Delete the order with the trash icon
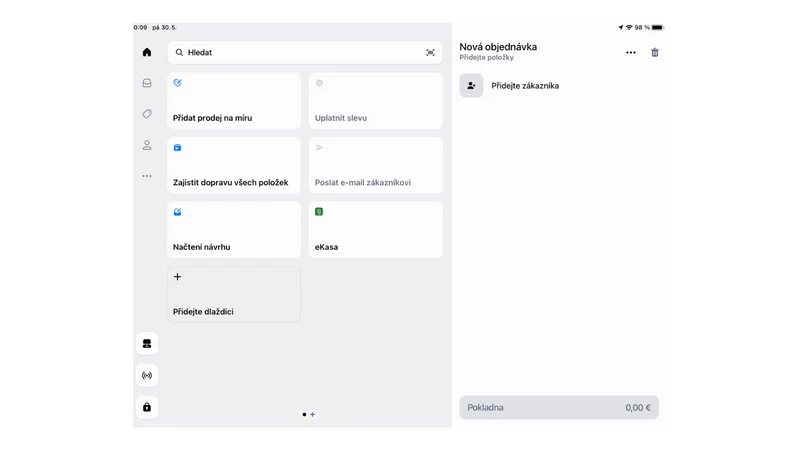This screenshot has height=450, width=800. click(x=655, y=53)
